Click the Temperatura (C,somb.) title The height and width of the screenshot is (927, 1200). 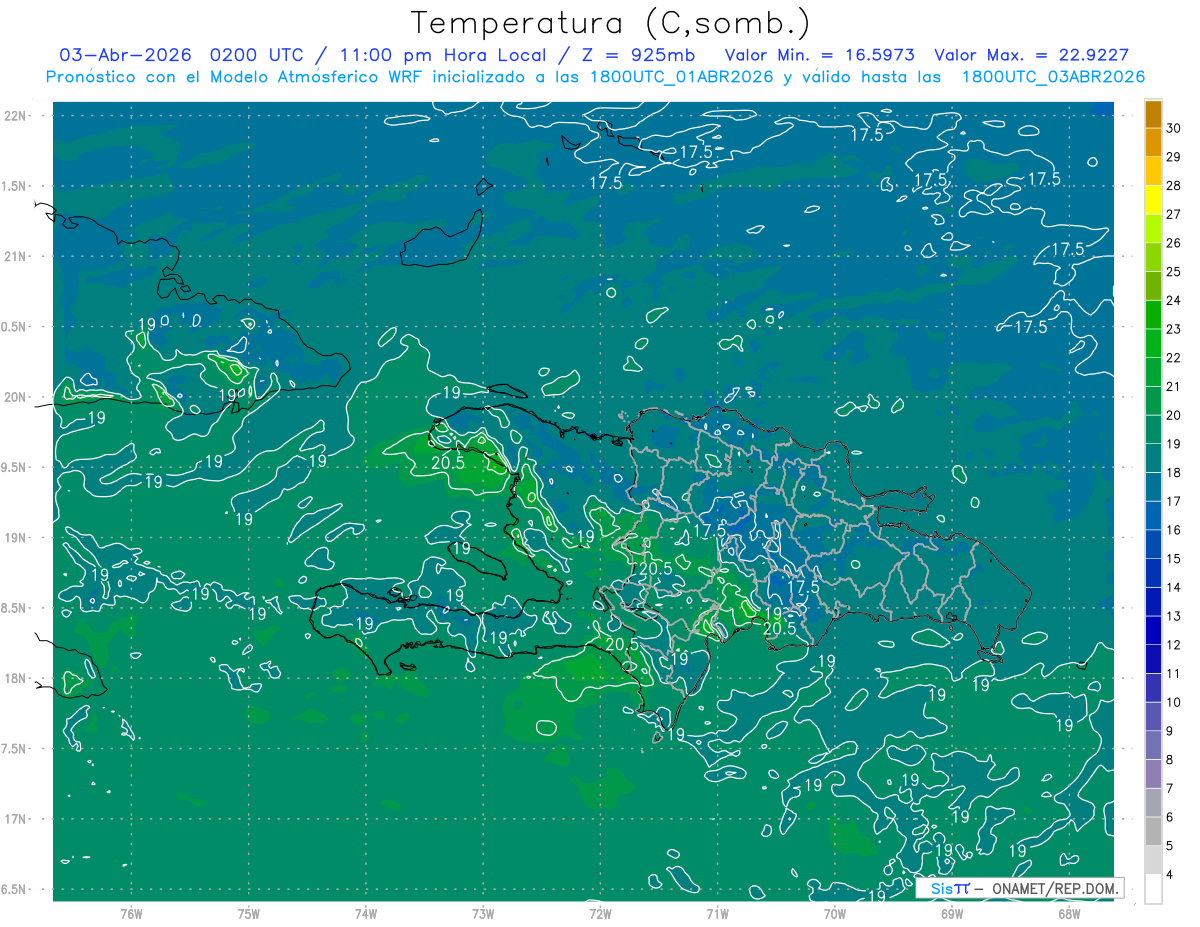(x=610, y=22)
